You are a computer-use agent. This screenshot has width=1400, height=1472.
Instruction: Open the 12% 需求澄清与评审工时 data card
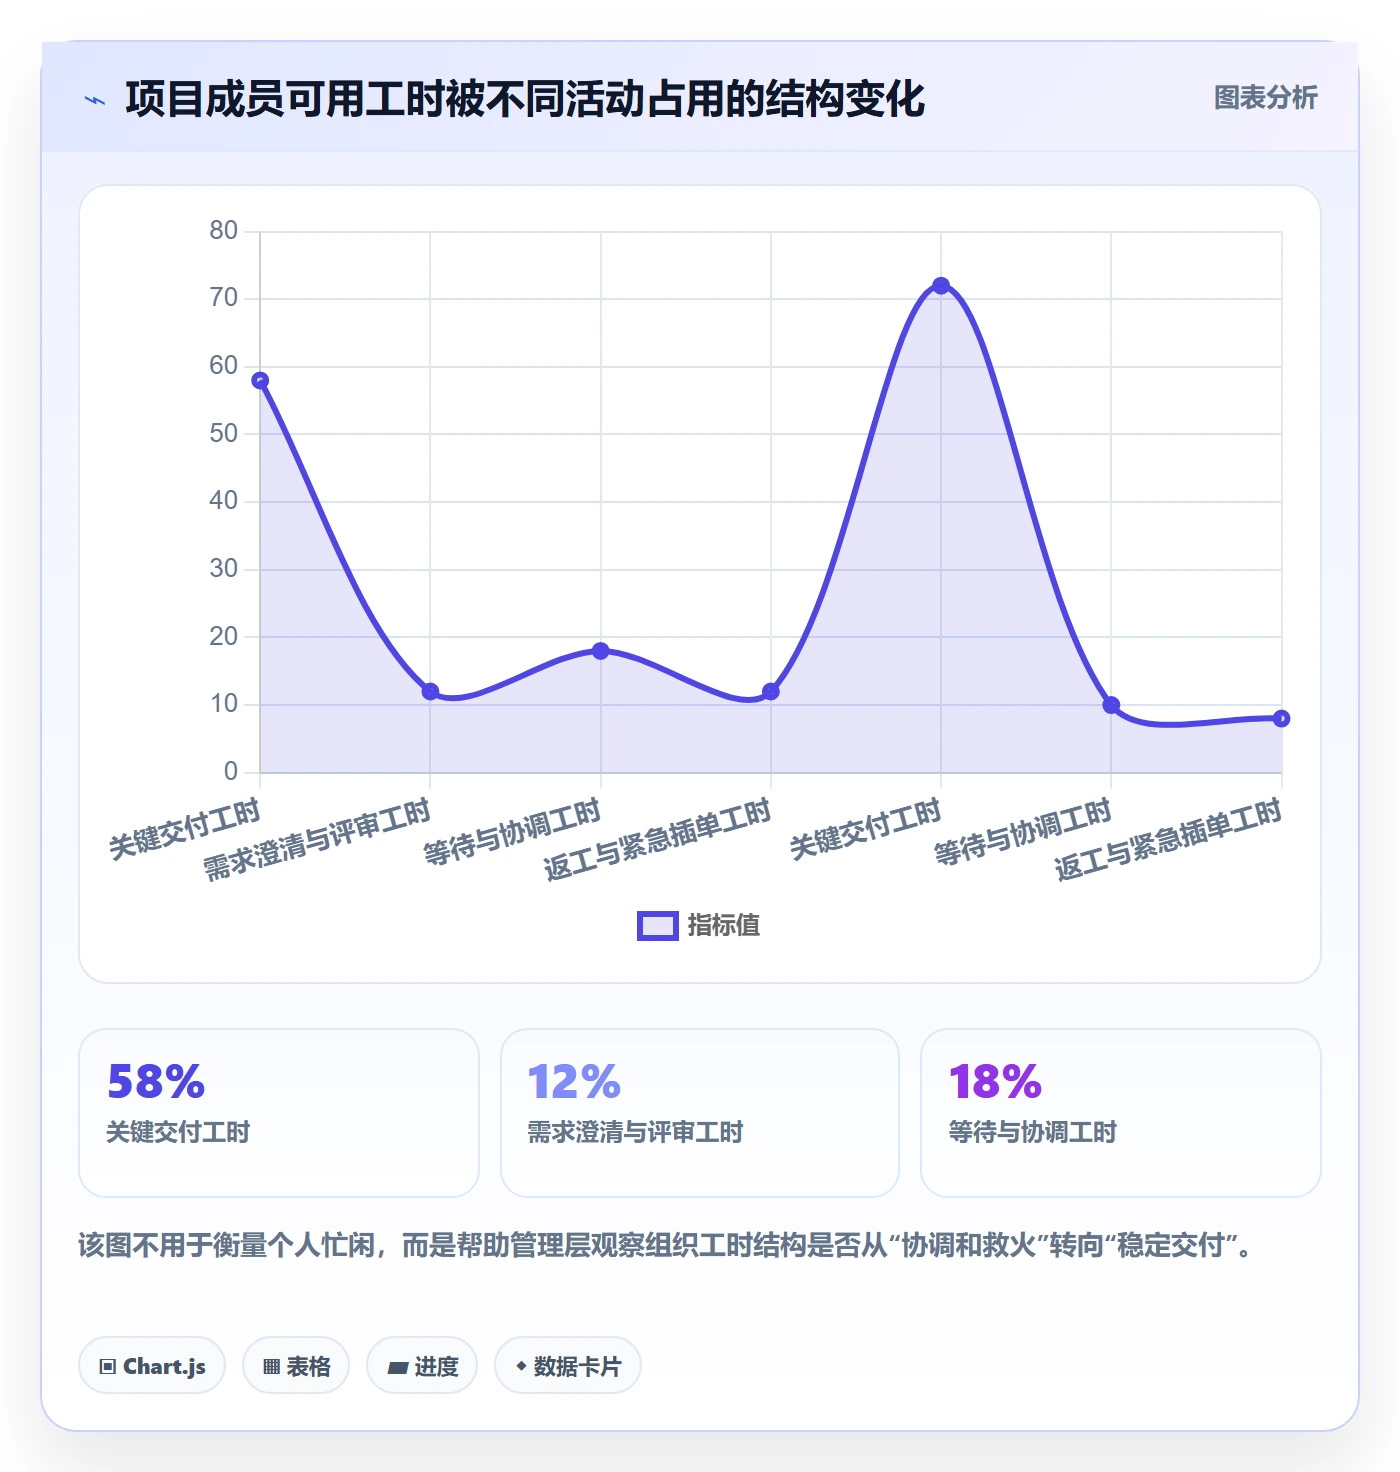(x=700, y=1113)
